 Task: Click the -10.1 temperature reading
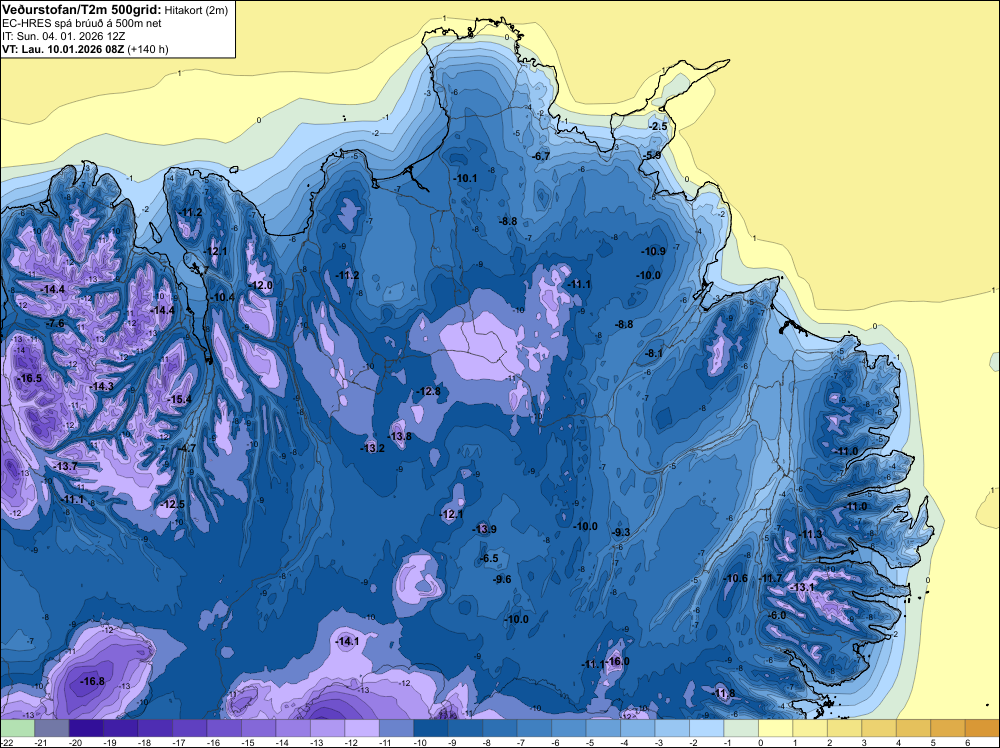pos(465,179)
